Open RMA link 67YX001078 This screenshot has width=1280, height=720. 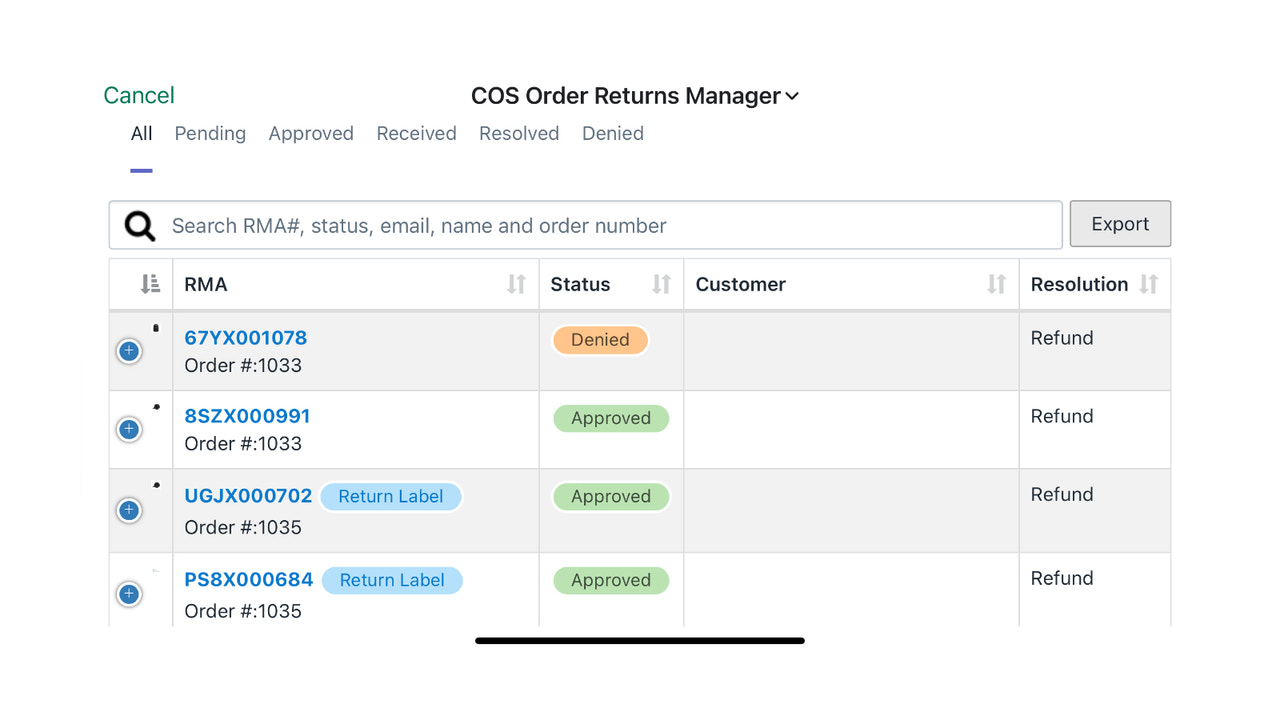coord(246,338)
